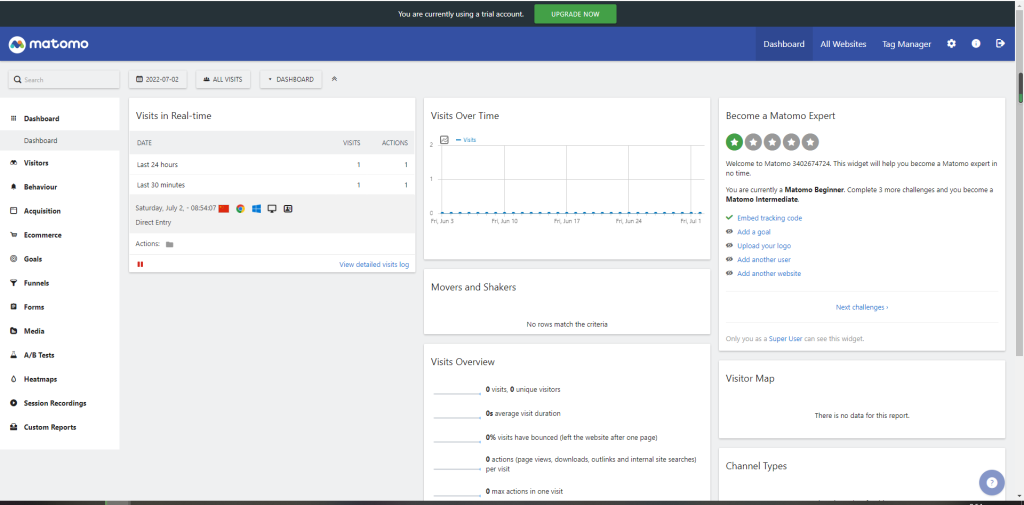Open View detailed visits log link
This screenshot has width=1024, height=505.
374,264
